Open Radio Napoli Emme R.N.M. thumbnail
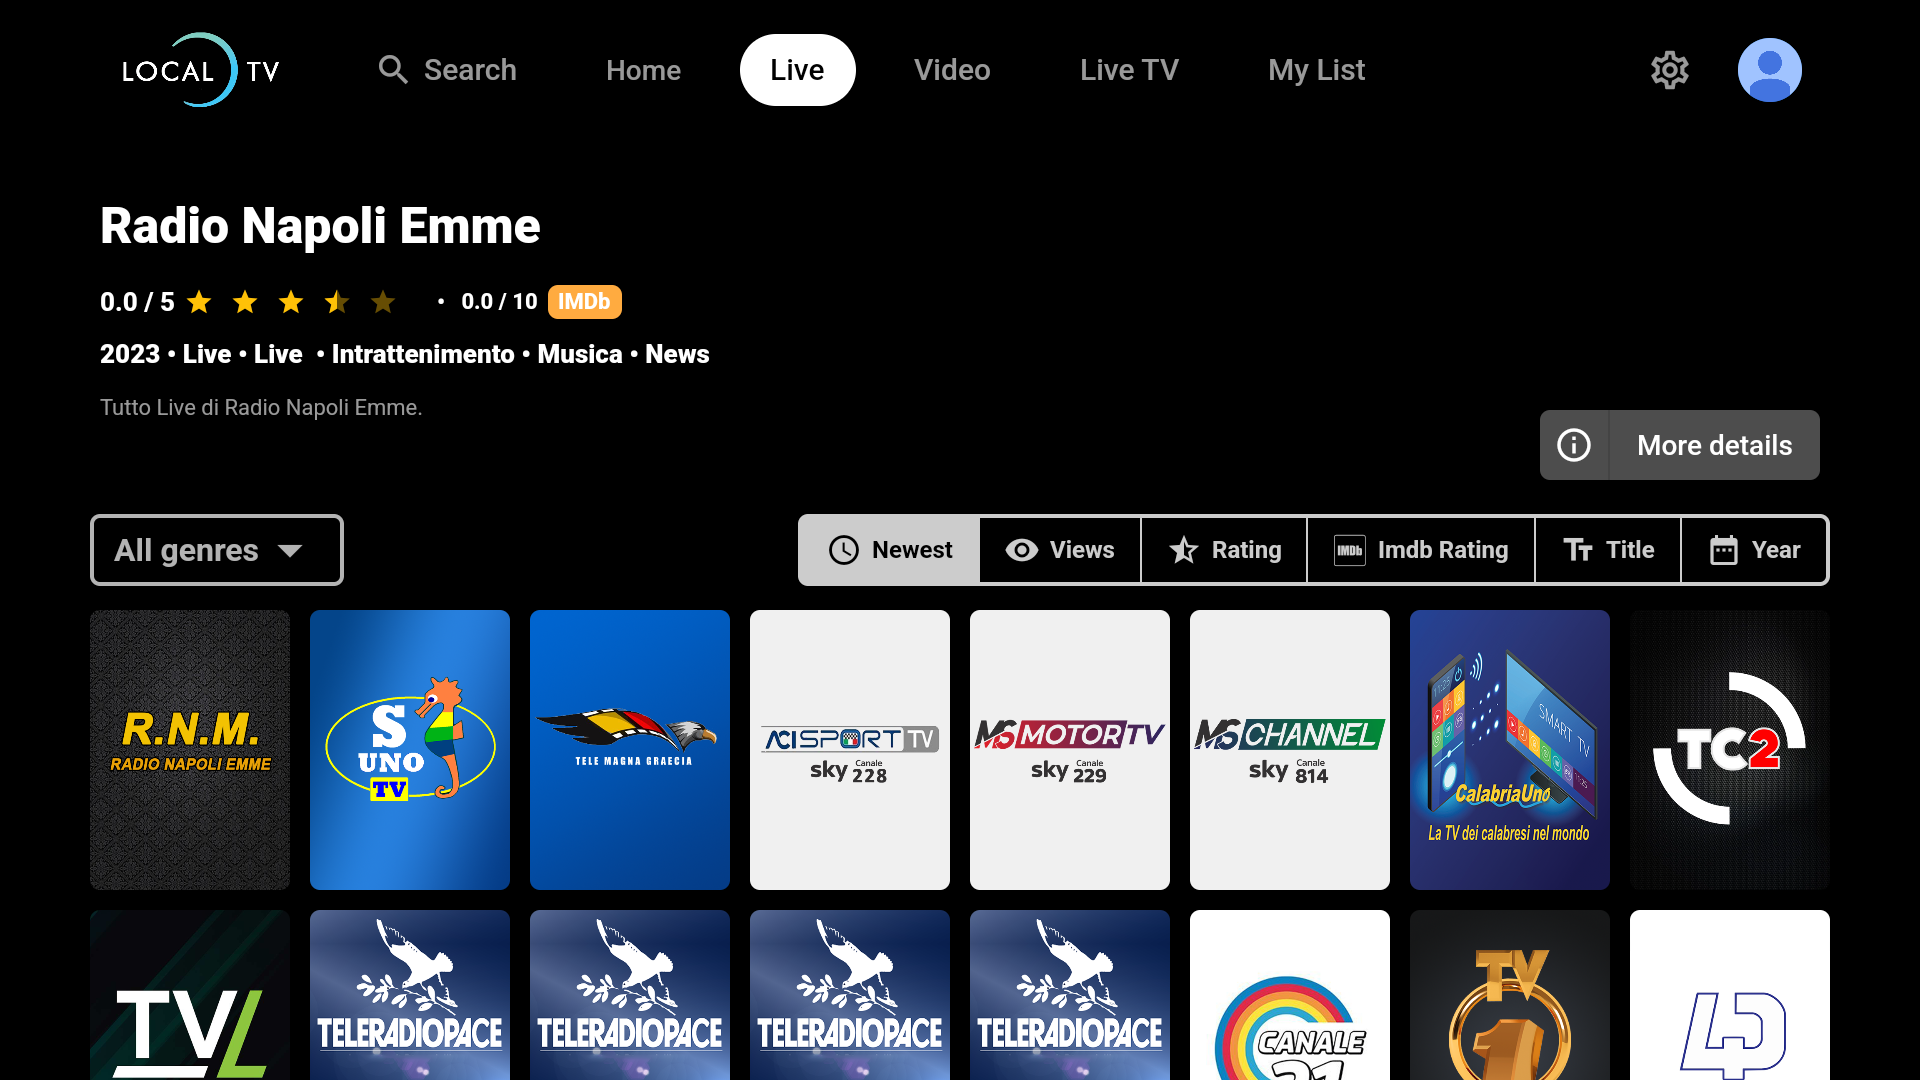 coord(190,750)
